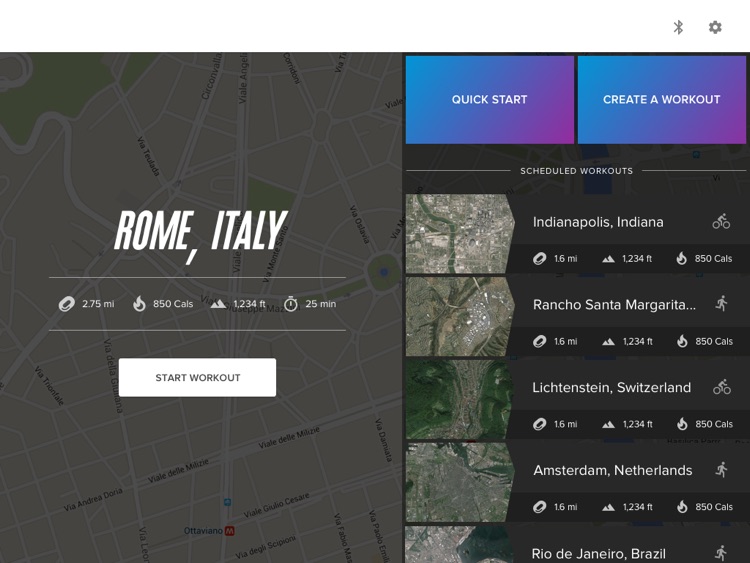Open the Amsterdam satellite map thumbnail
750x563 pixels.
460,482
